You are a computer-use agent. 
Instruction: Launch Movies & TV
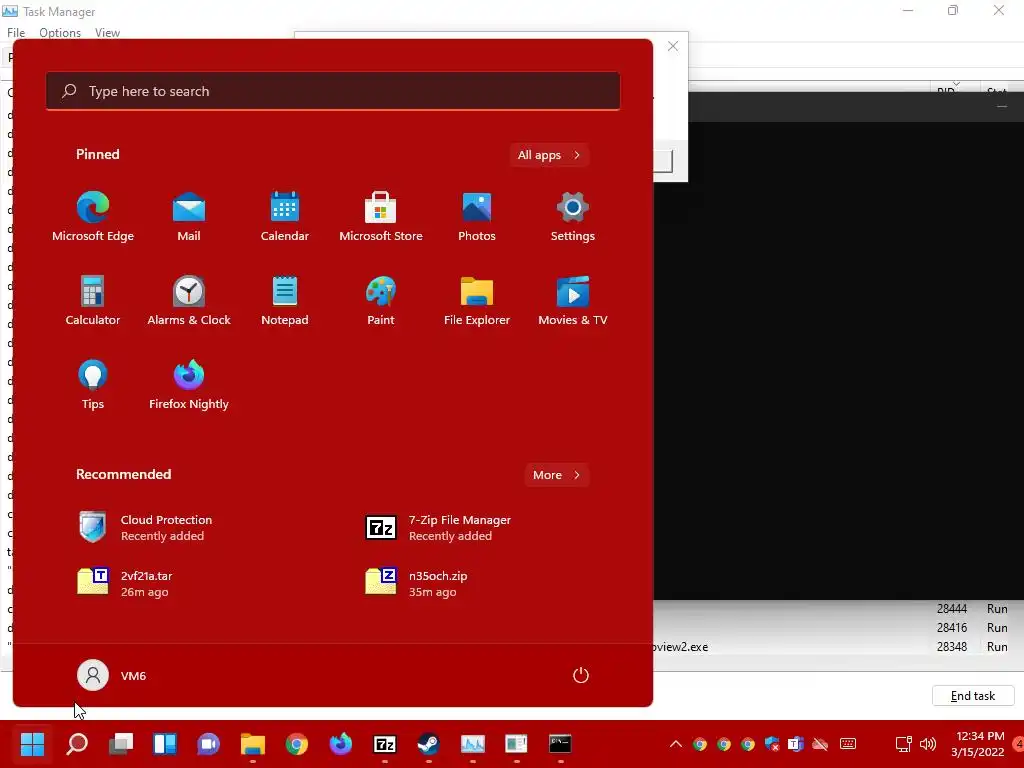coord(573,300)
